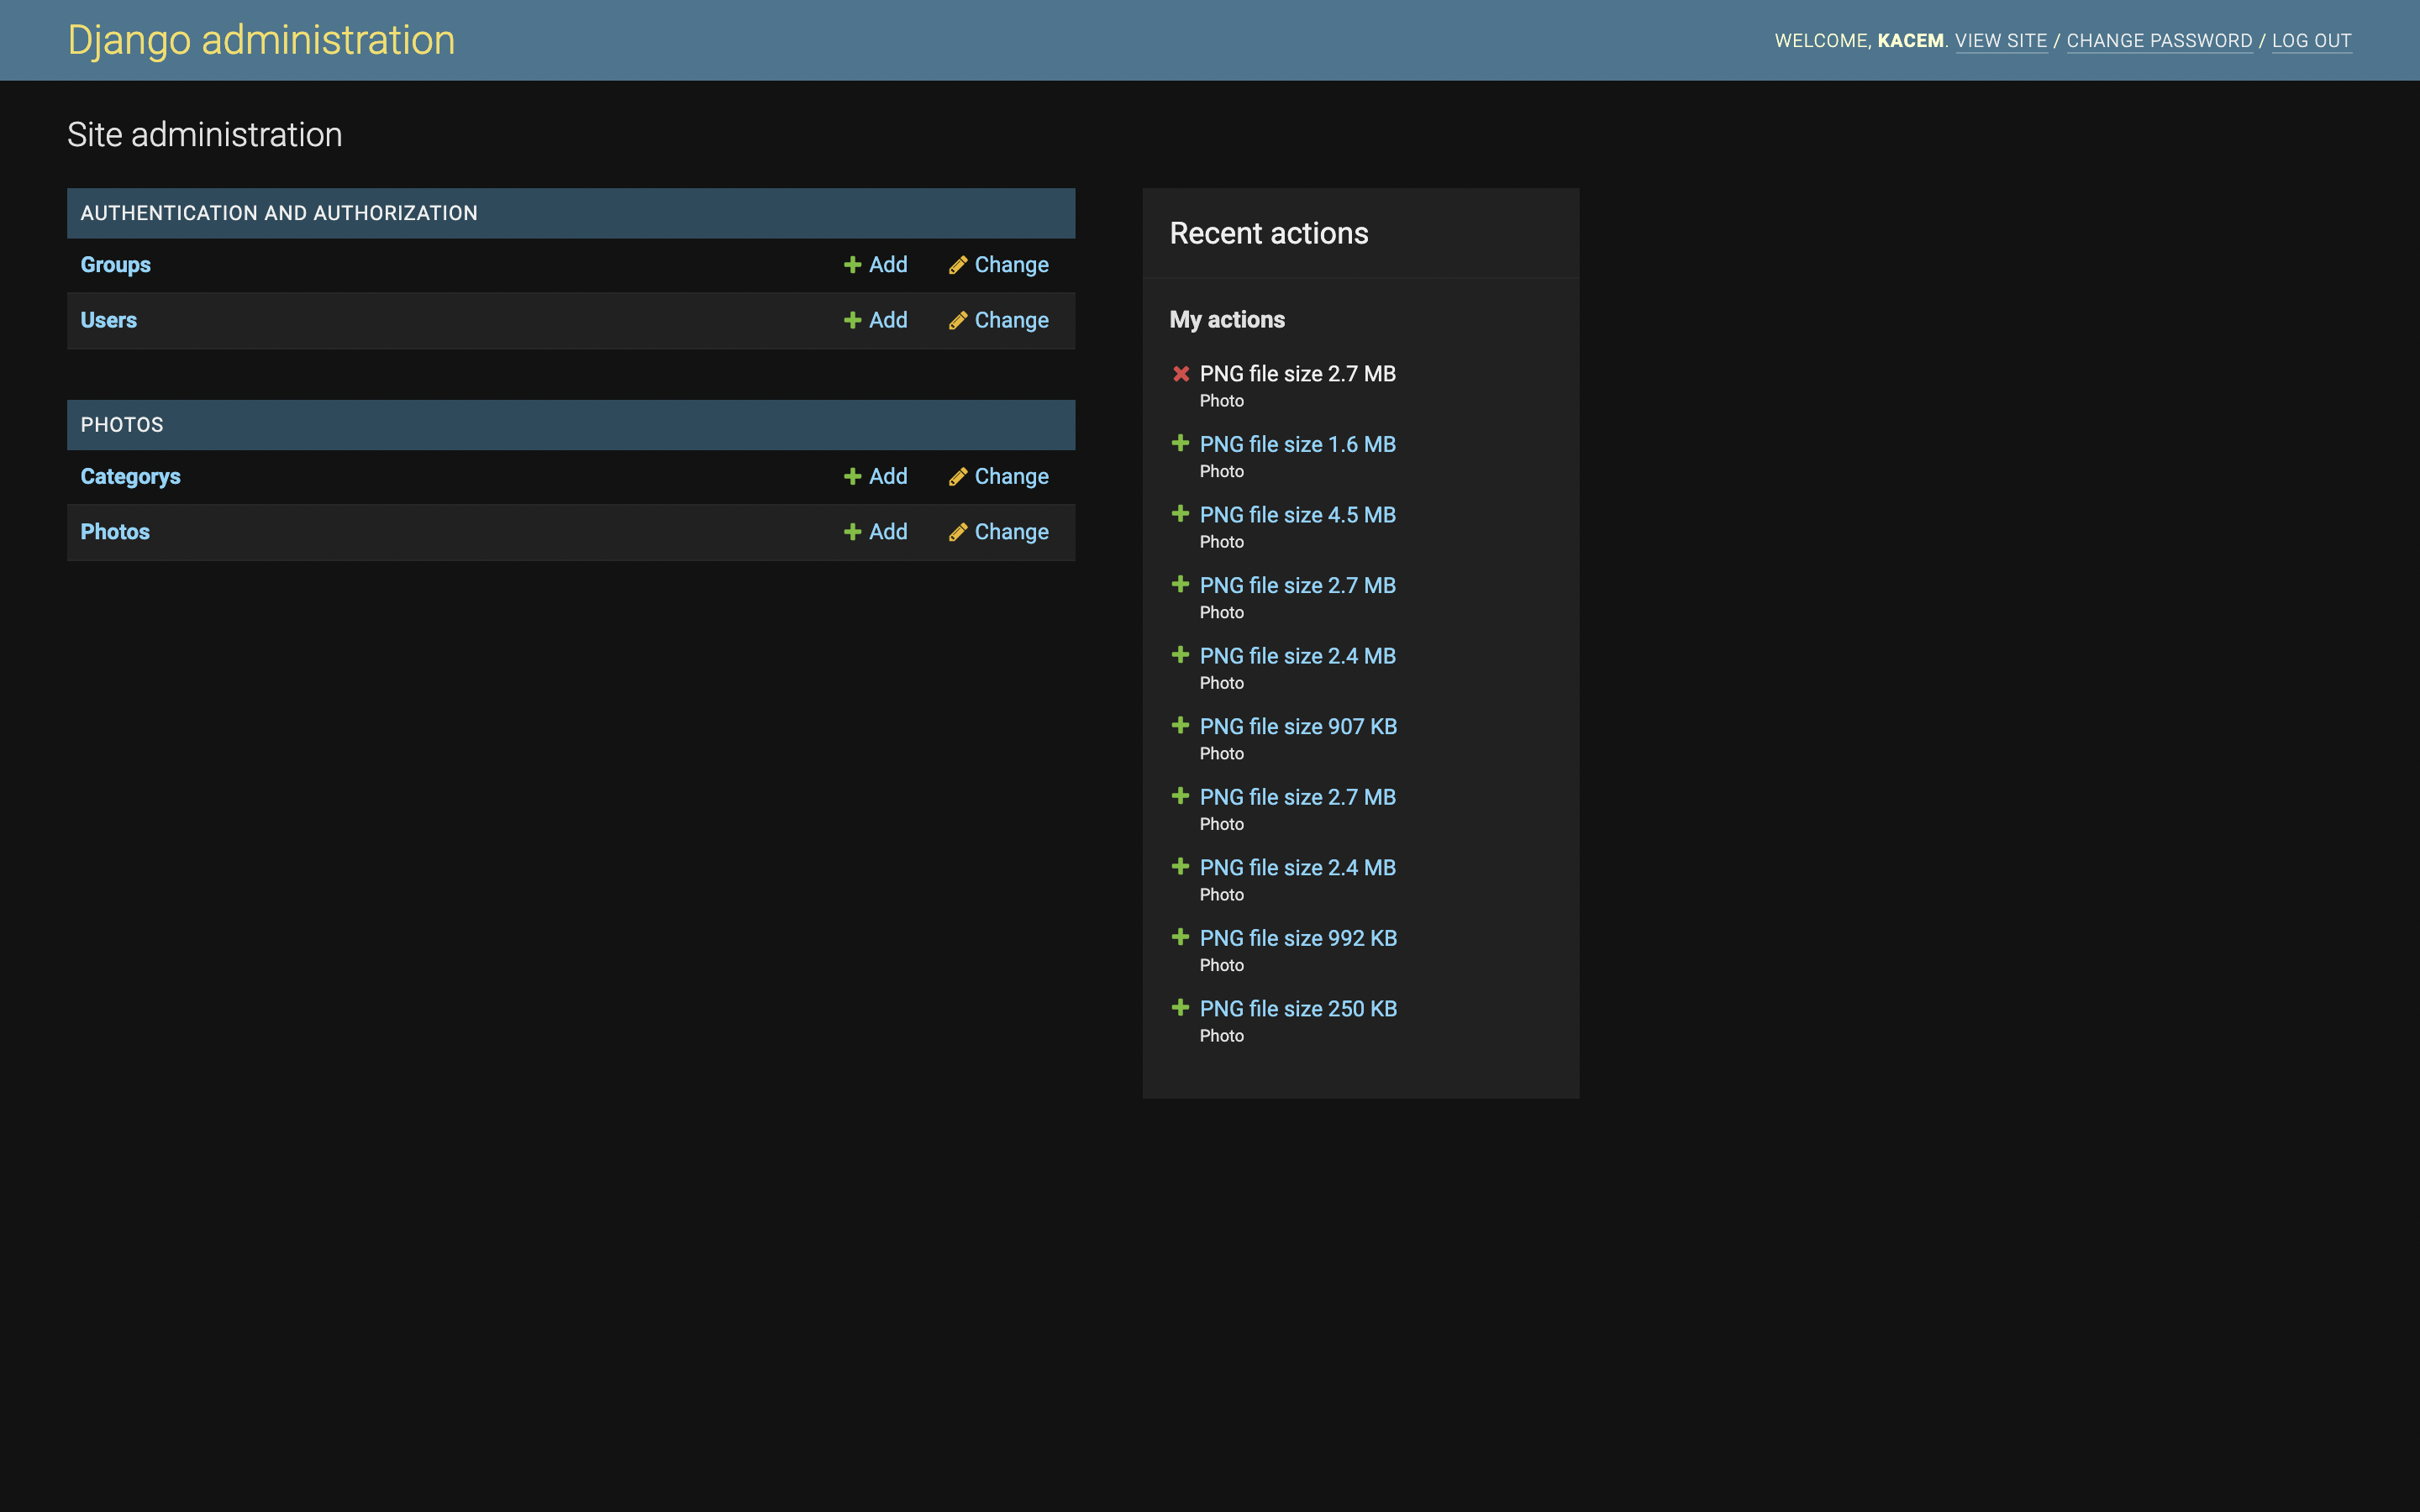Viewport: 2420px width, 1512px height.
Task: Open the Categorys model list
Action: pyautogui.click(x=130, y=477)
